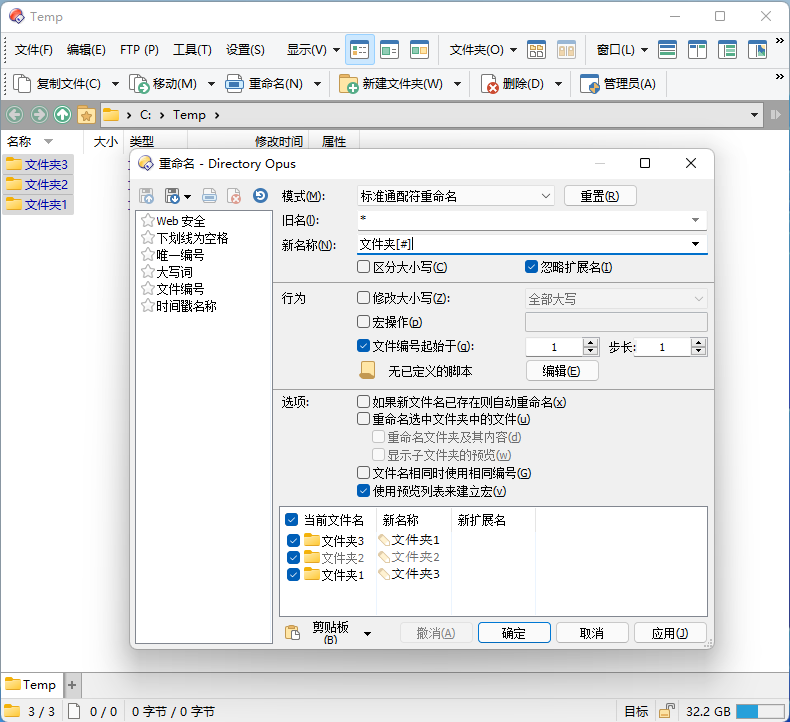
Task: Click the OK (确定) button
Action: click(x=514, y=633)
